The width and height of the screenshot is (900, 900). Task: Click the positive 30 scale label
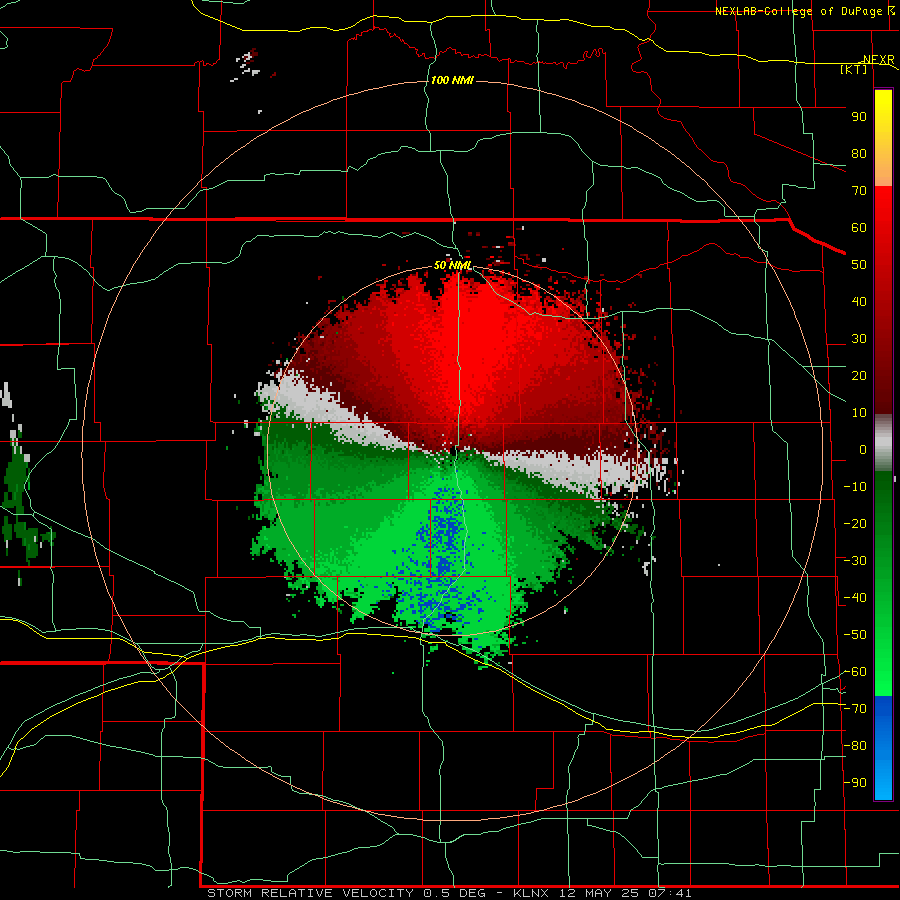click(x=859, y=339)
